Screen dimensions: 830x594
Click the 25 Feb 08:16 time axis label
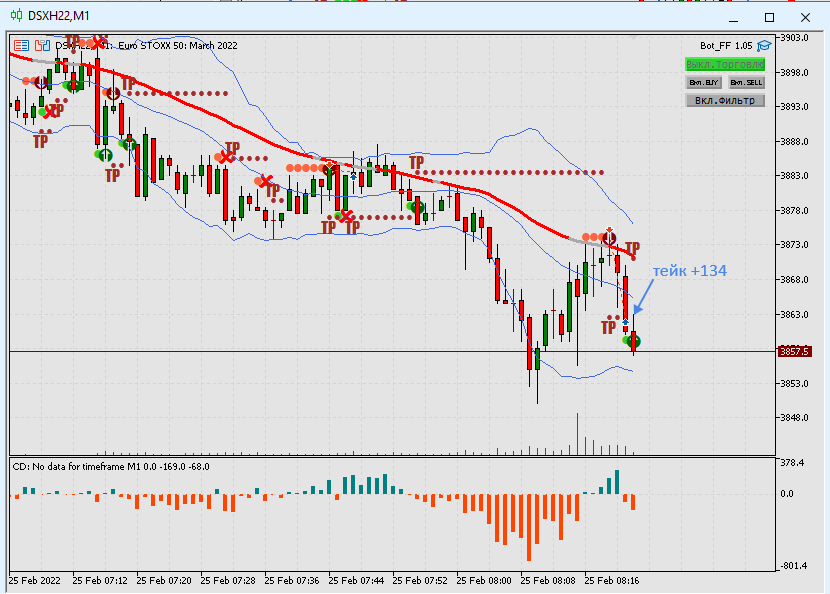point(611,580)
